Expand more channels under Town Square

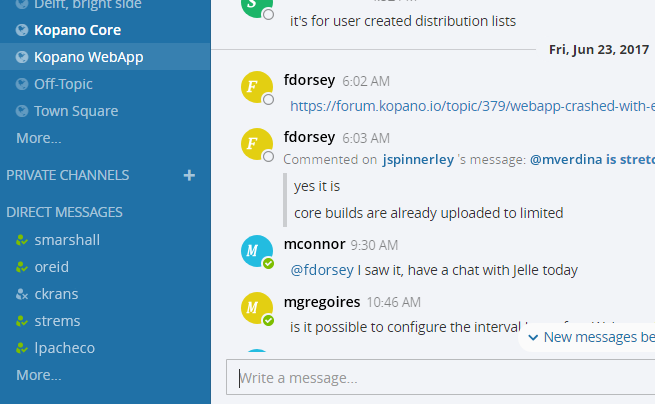(38, 138)
